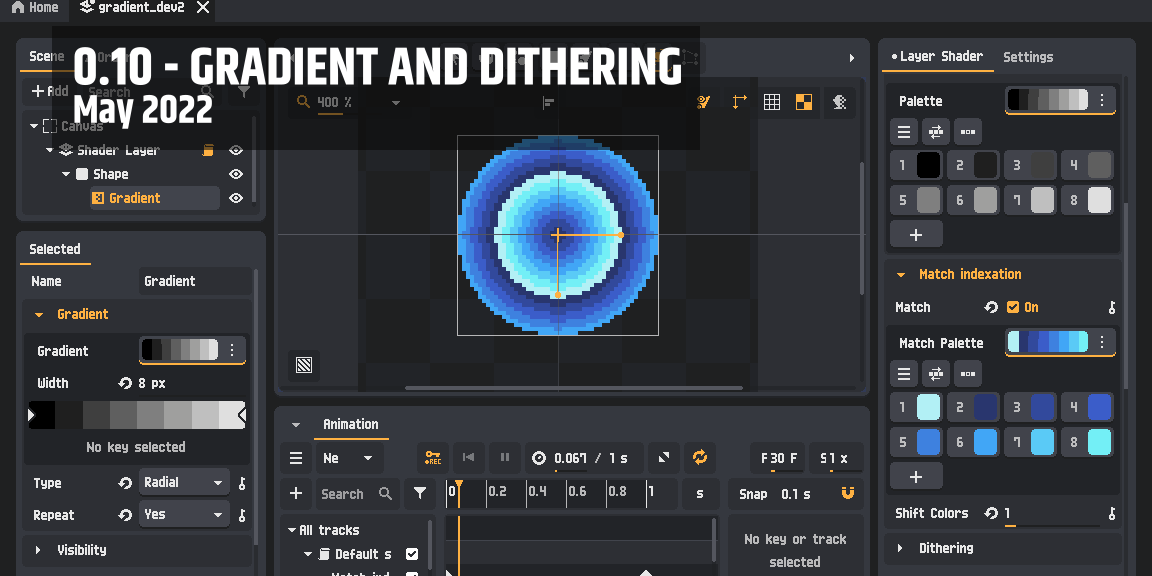Toggle the timeline Snap magnet
The width and height of the screenshot is (1152, 576).
coord(848,494)
